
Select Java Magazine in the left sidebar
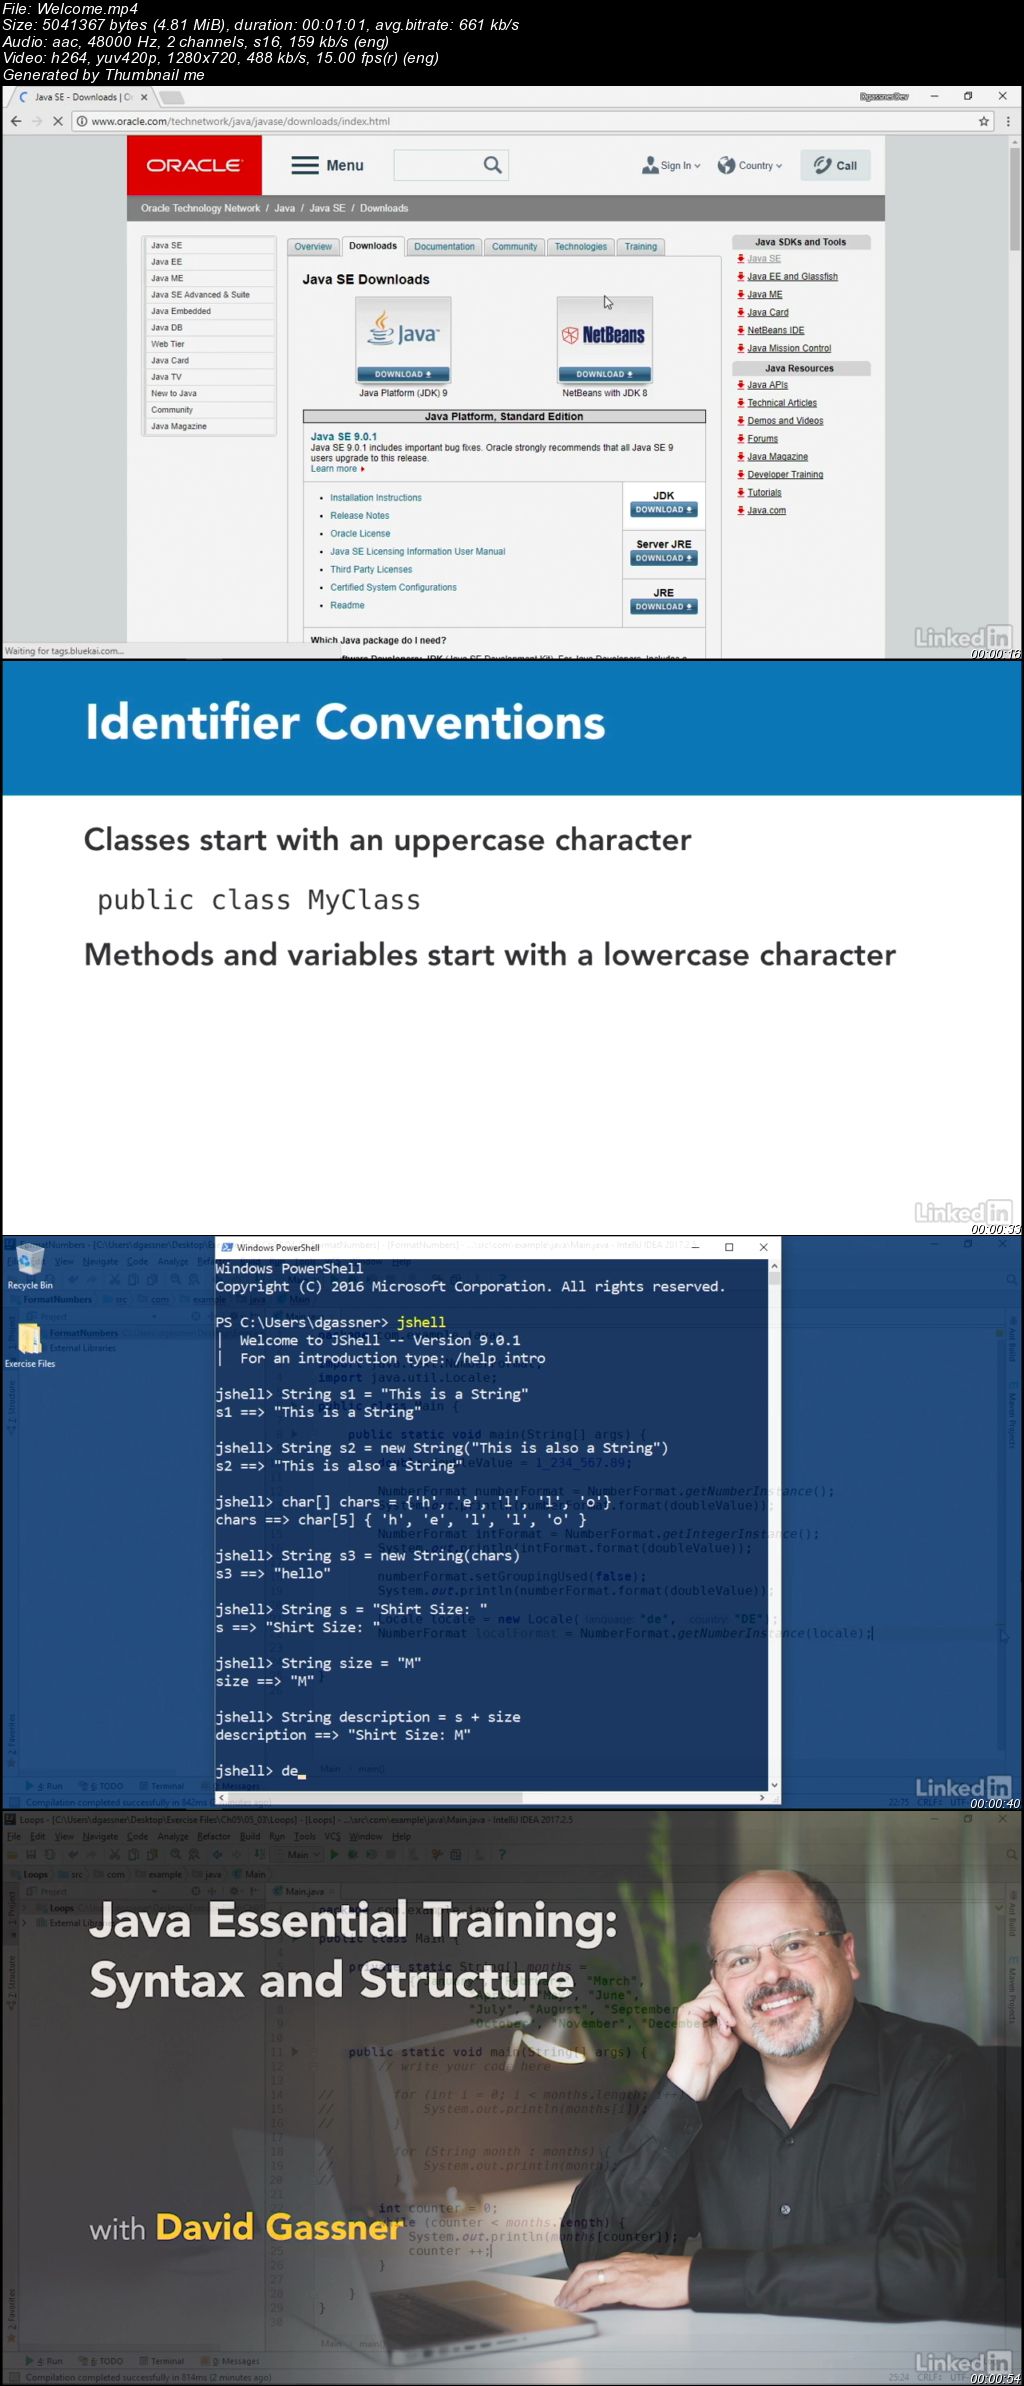[209, 426]
